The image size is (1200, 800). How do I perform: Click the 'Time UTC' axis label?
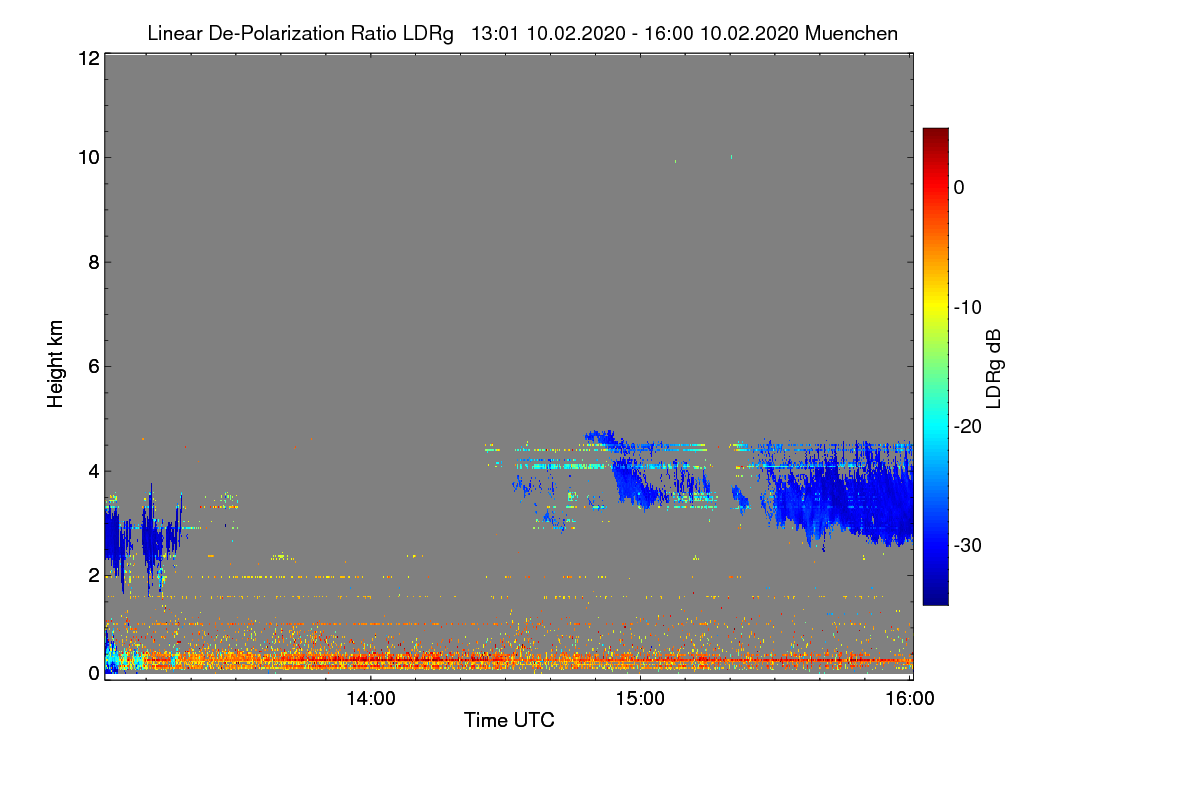point(509,720)
